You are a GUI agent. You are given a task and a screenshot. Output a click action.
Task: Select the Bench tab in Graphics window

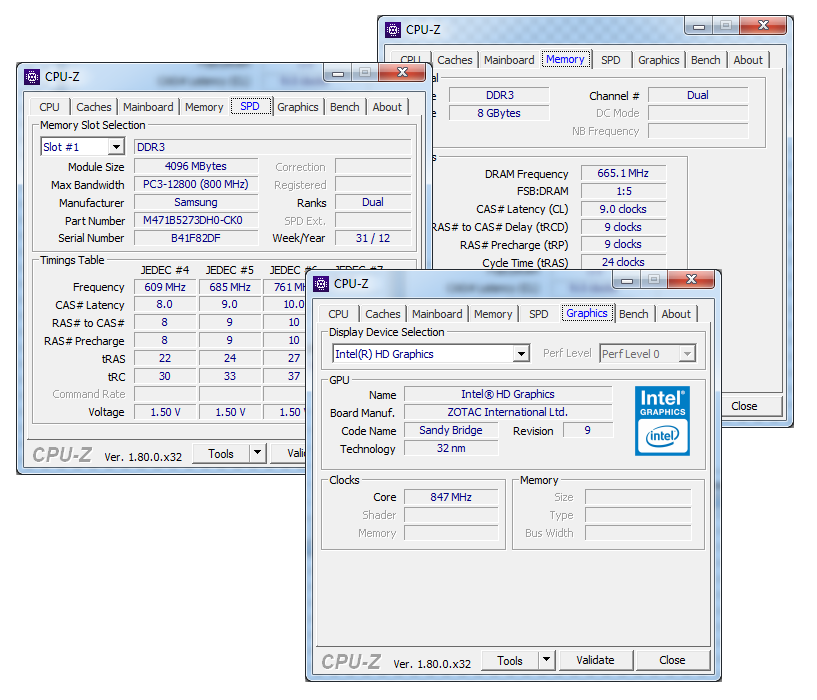633,314
